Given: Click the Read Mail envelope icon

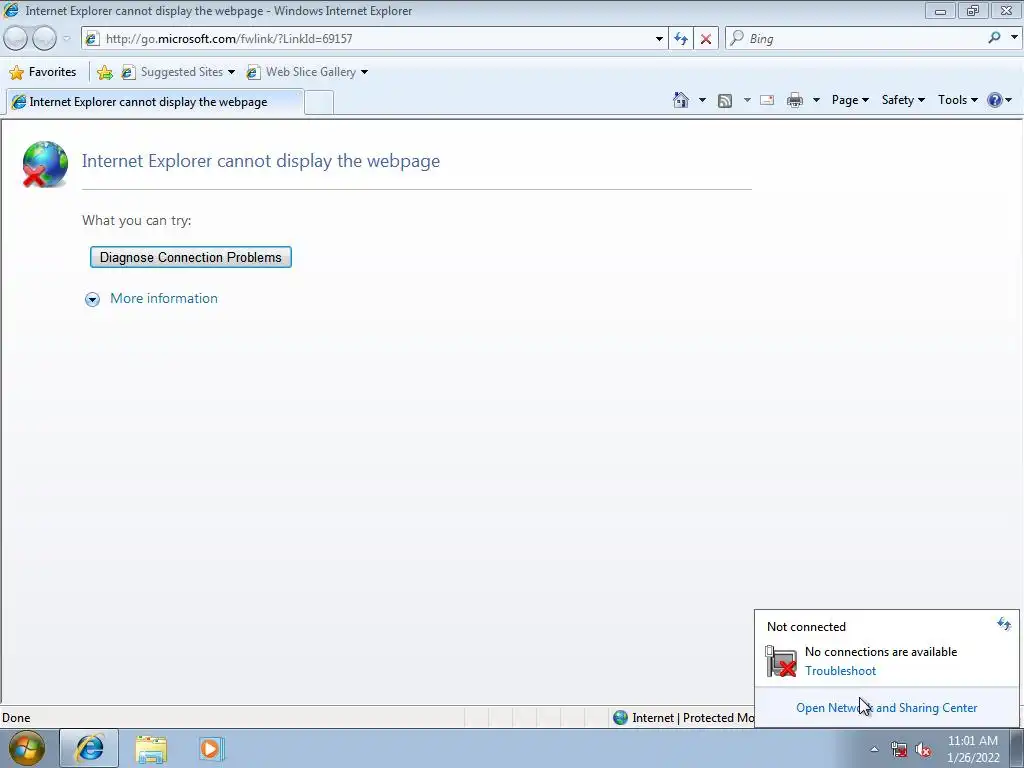Looking at the screenshot, I should click(767, 100).
